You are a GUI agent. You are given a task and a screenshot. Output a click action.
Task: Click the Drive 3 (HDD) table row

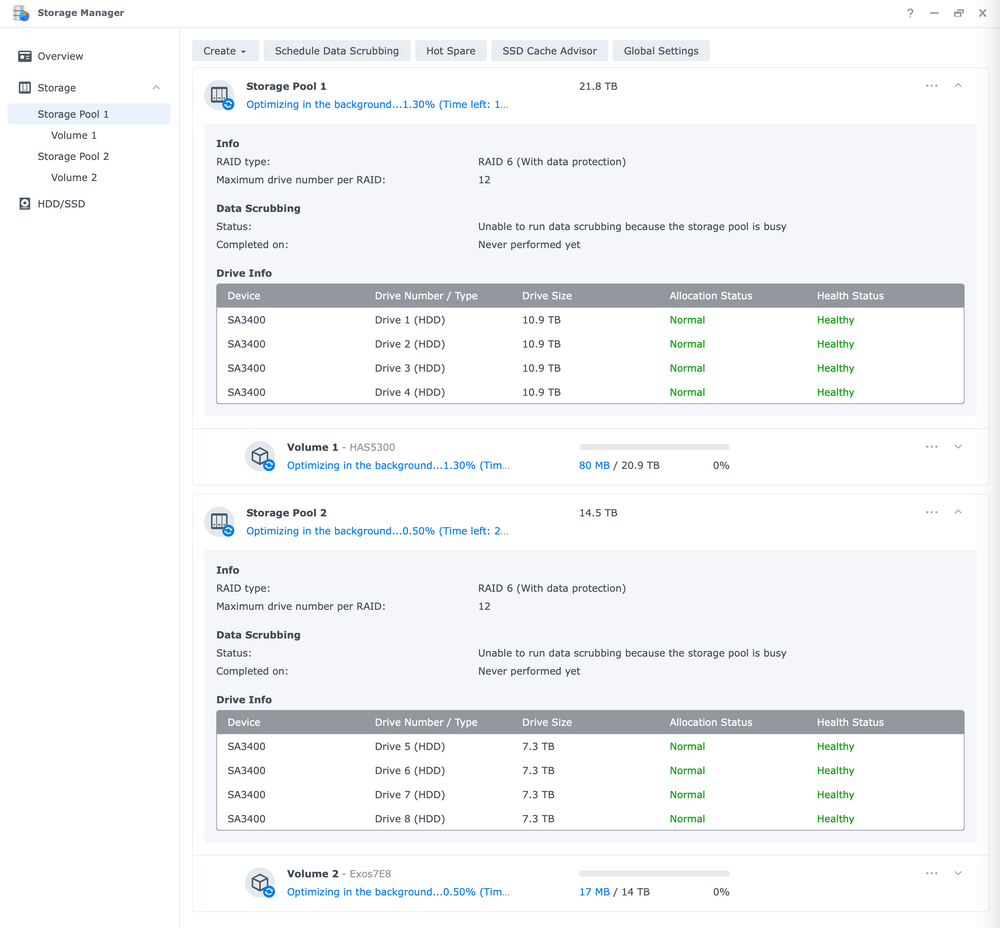tap(590, 368)
